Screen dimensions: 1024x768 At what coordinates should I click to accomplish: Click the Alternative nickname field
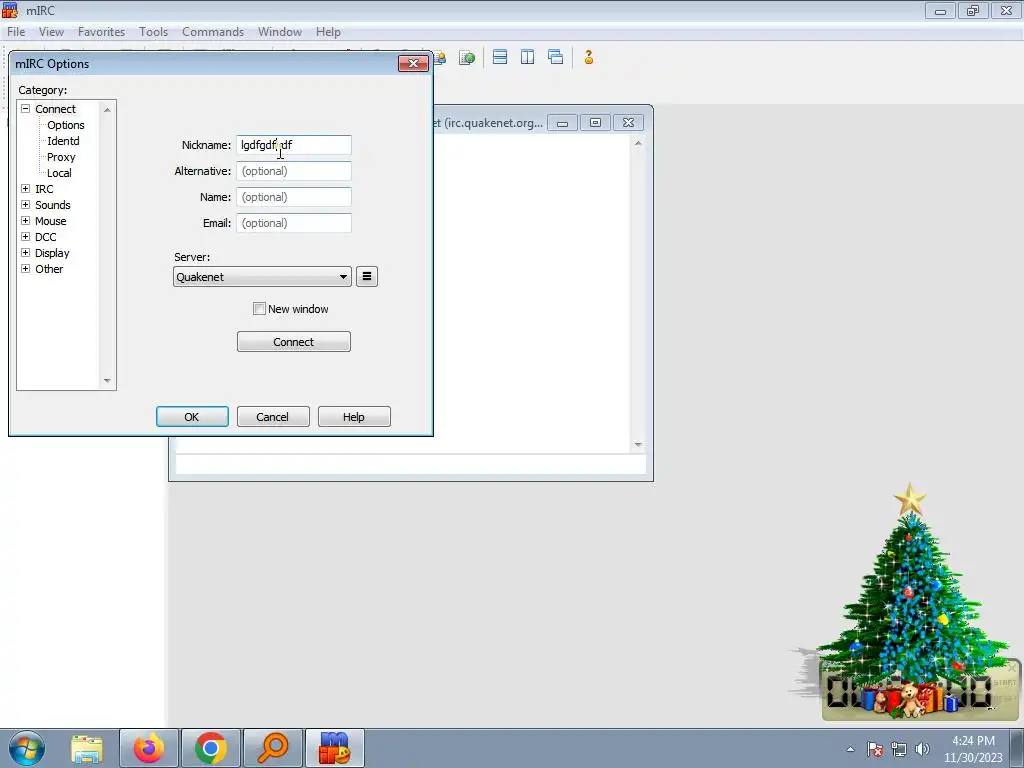[294, 171]
